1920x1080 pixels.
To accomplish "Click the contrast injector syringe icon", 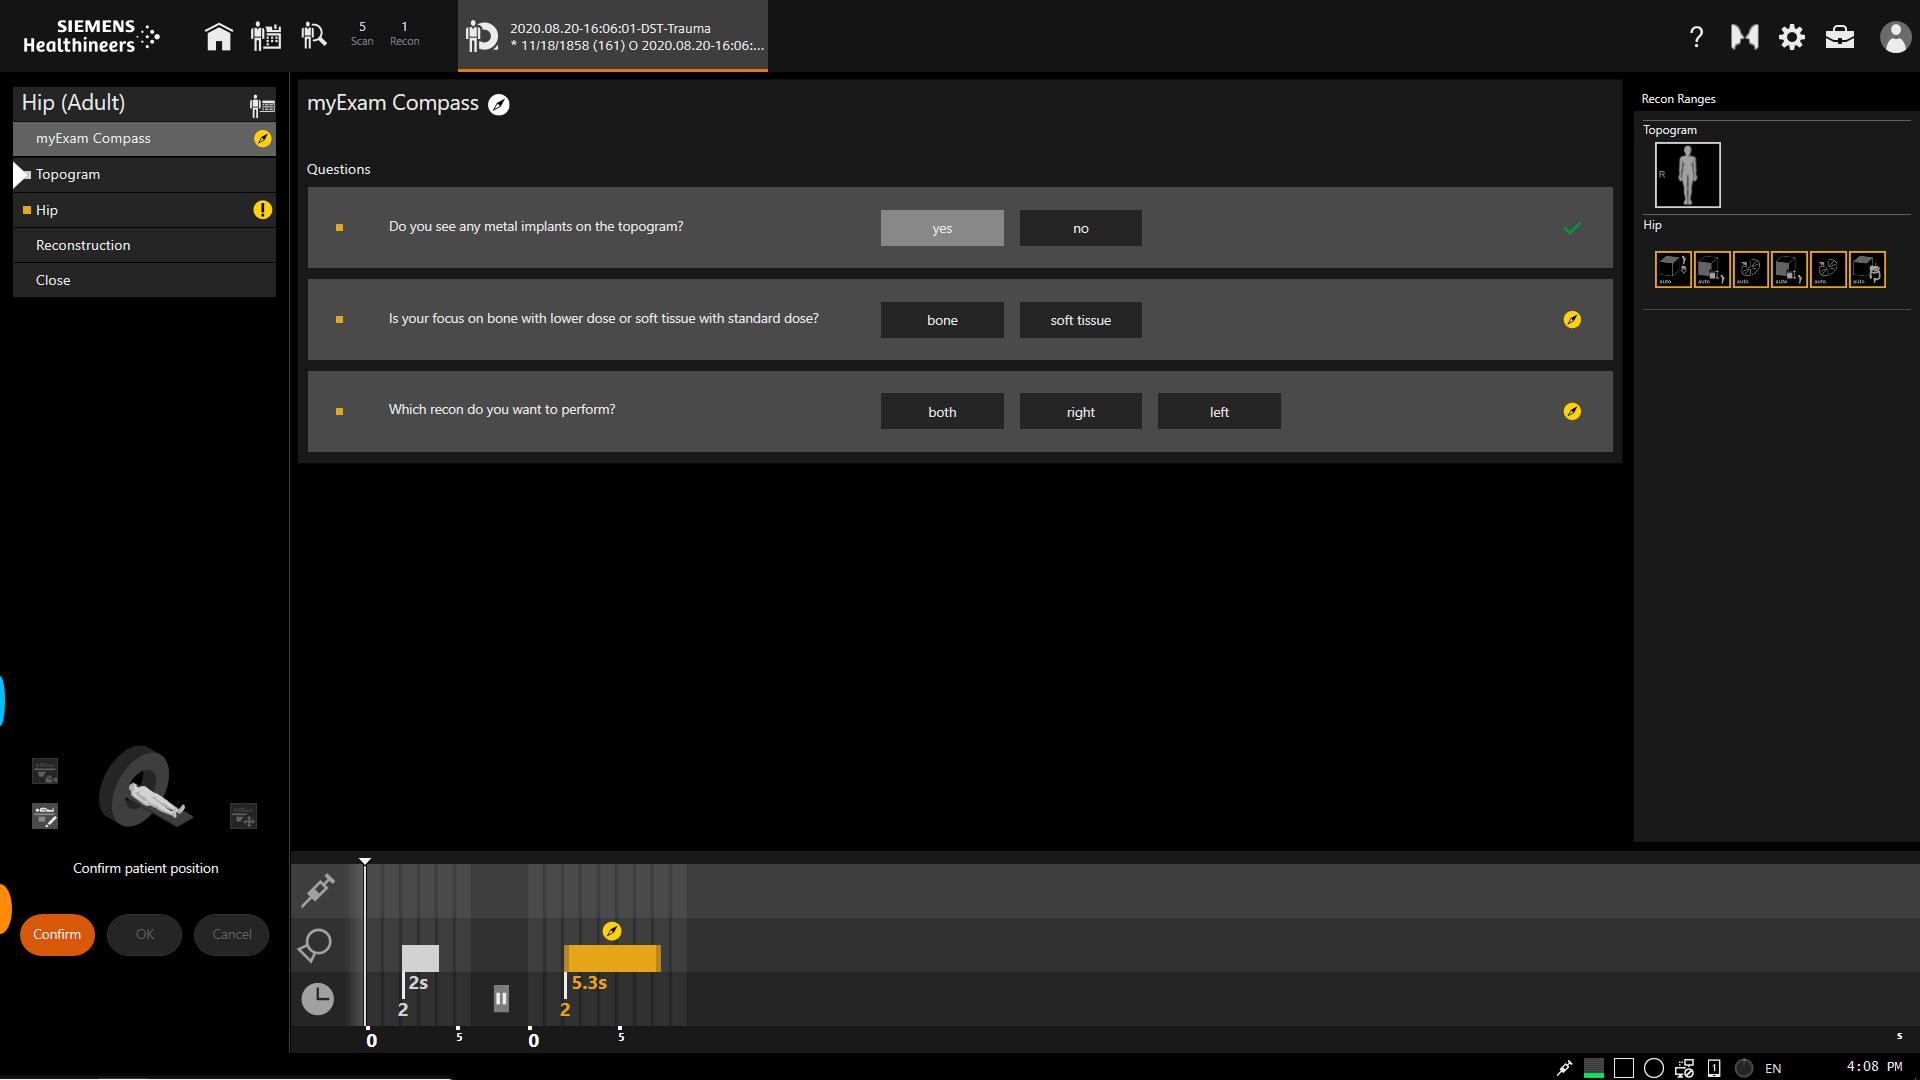I will click(318, 890).
